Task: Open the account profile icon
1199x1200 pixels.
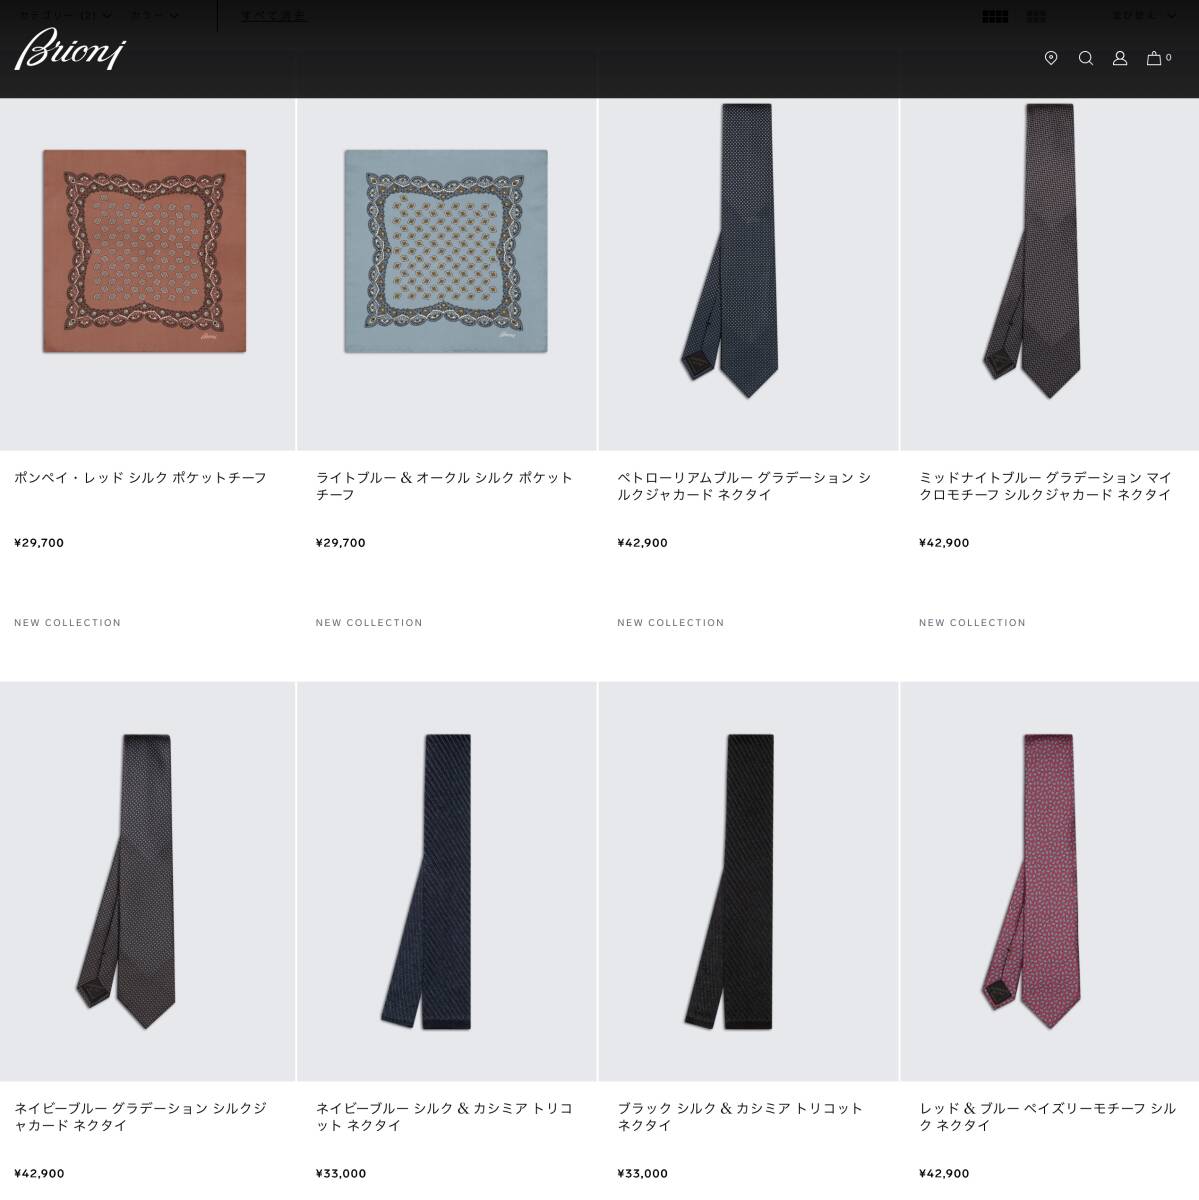Action: click(x=1120, y=58)
